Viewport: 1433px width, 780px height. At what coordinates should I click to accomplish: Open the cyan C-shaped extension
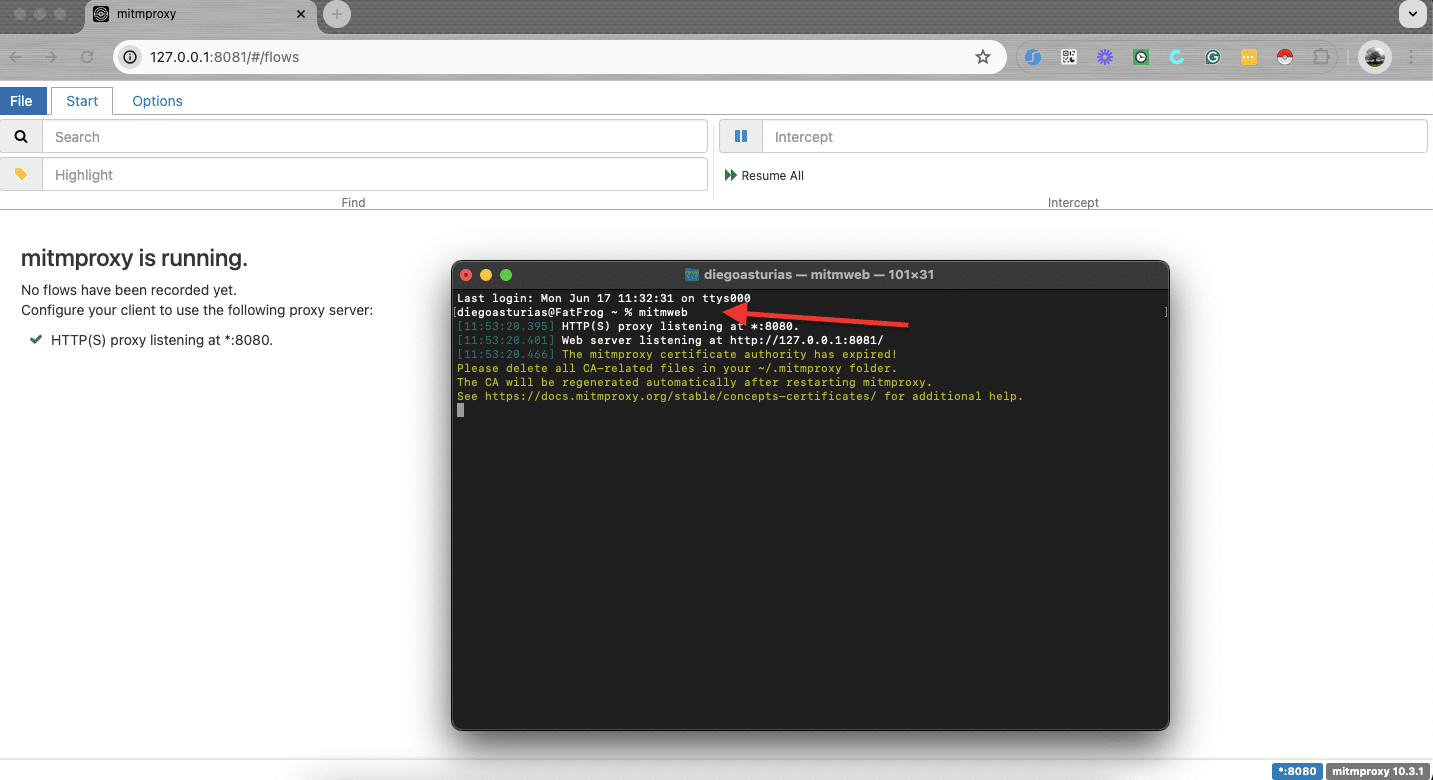pos(1177,57)
